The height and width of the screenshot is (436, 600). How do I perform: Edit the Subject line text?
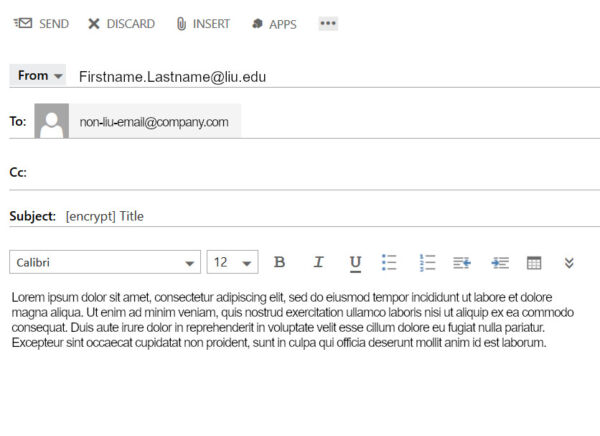click(300, 216)
